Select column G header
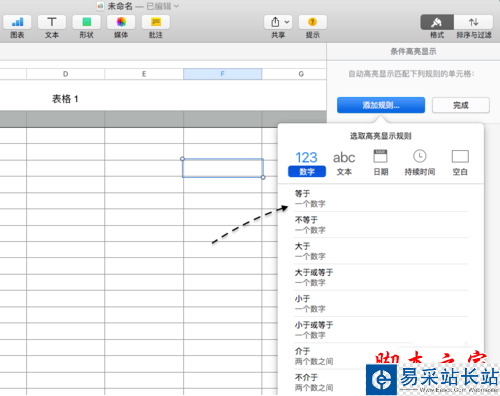This screenshot has height=396, width=500. (x=294, y=74)
